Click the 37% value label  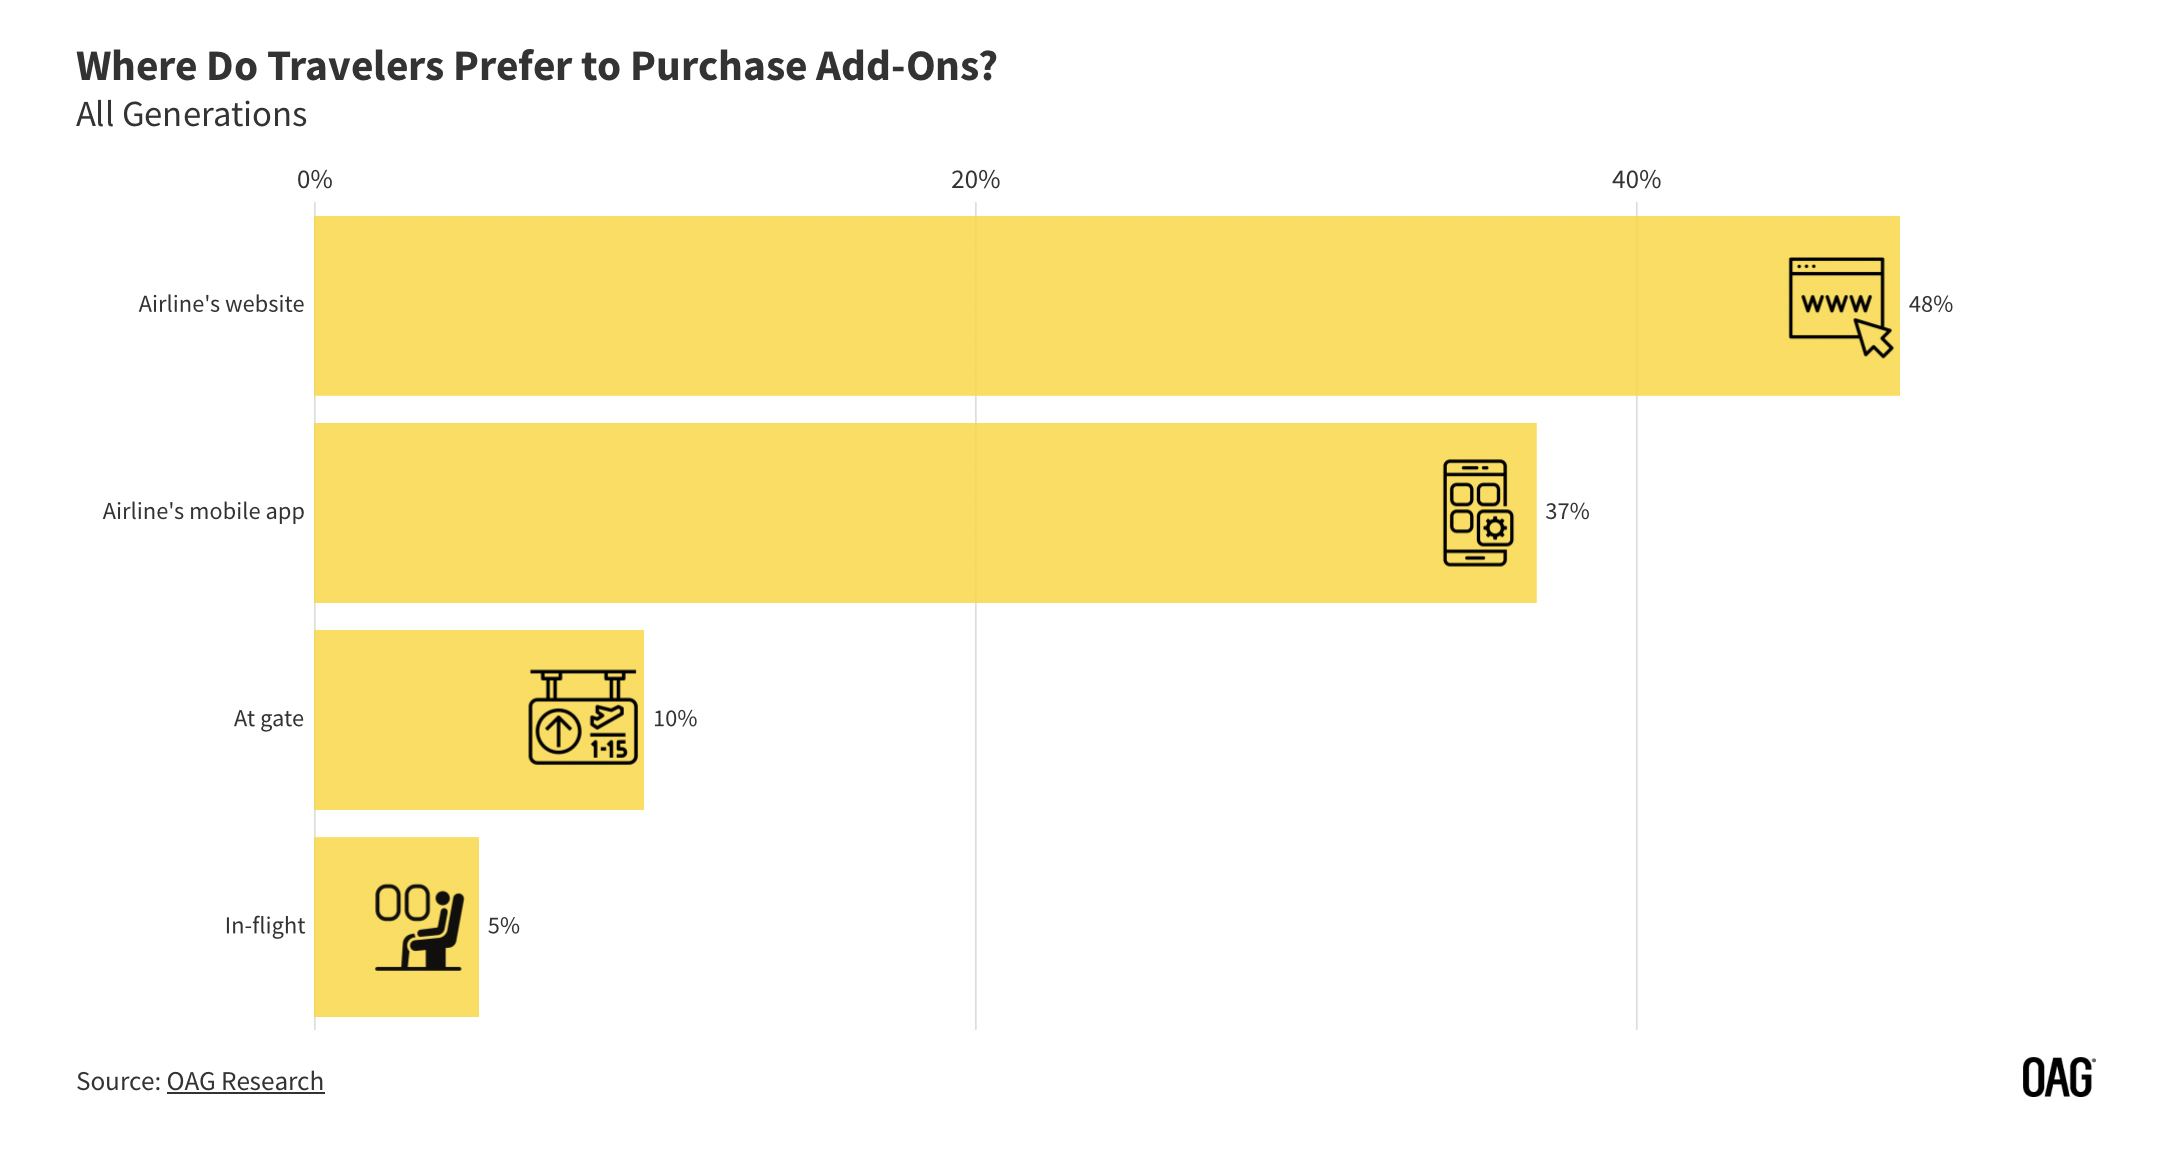click(x=1567, y=511)
